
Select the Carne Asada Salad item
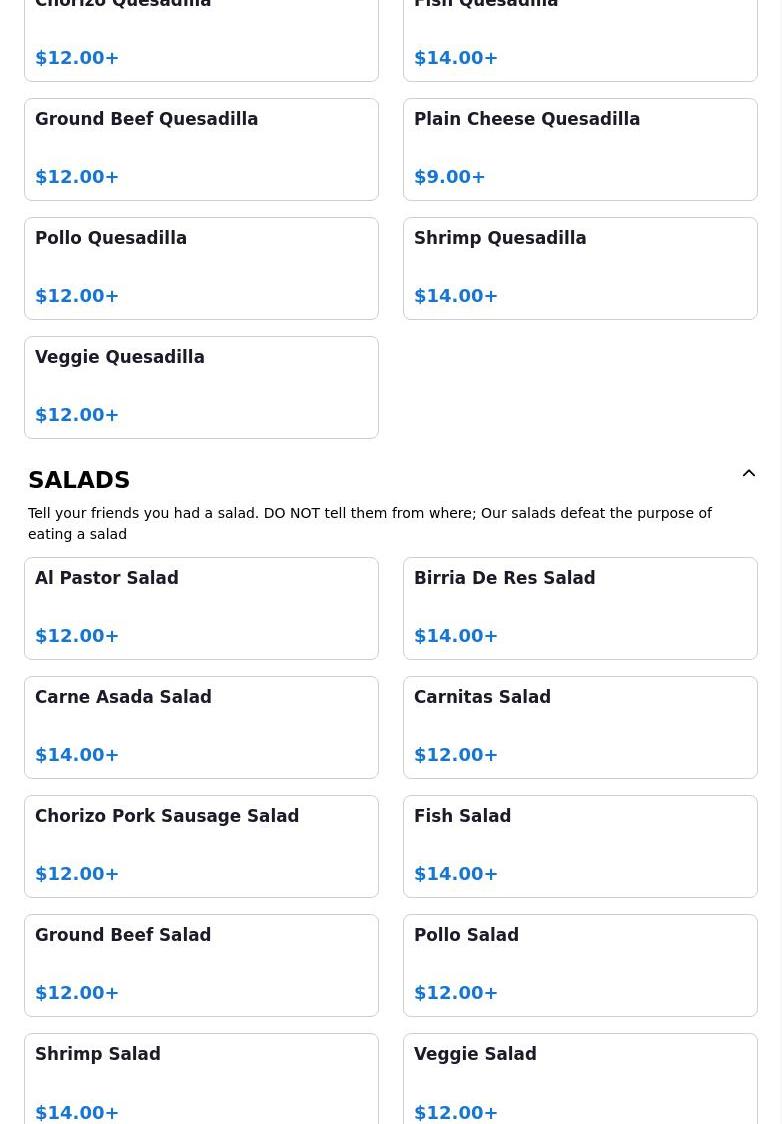click(x=201, y=728)
